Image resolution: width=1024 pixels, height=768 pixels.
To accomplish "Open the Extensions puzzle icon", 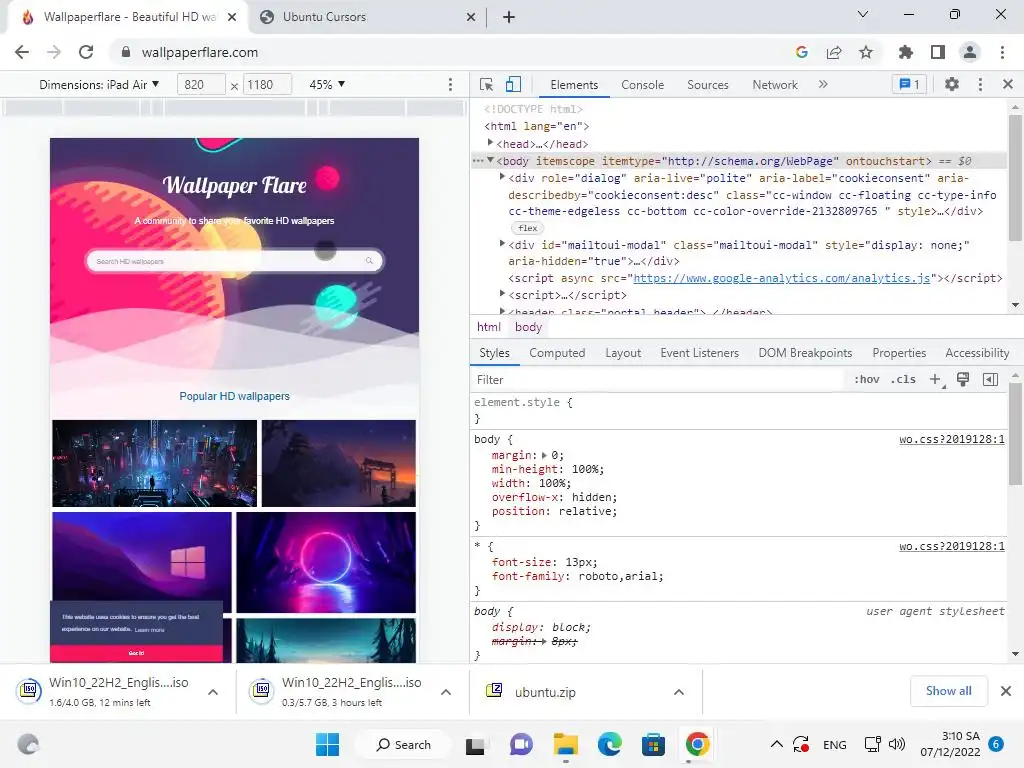I will [906, 52].
